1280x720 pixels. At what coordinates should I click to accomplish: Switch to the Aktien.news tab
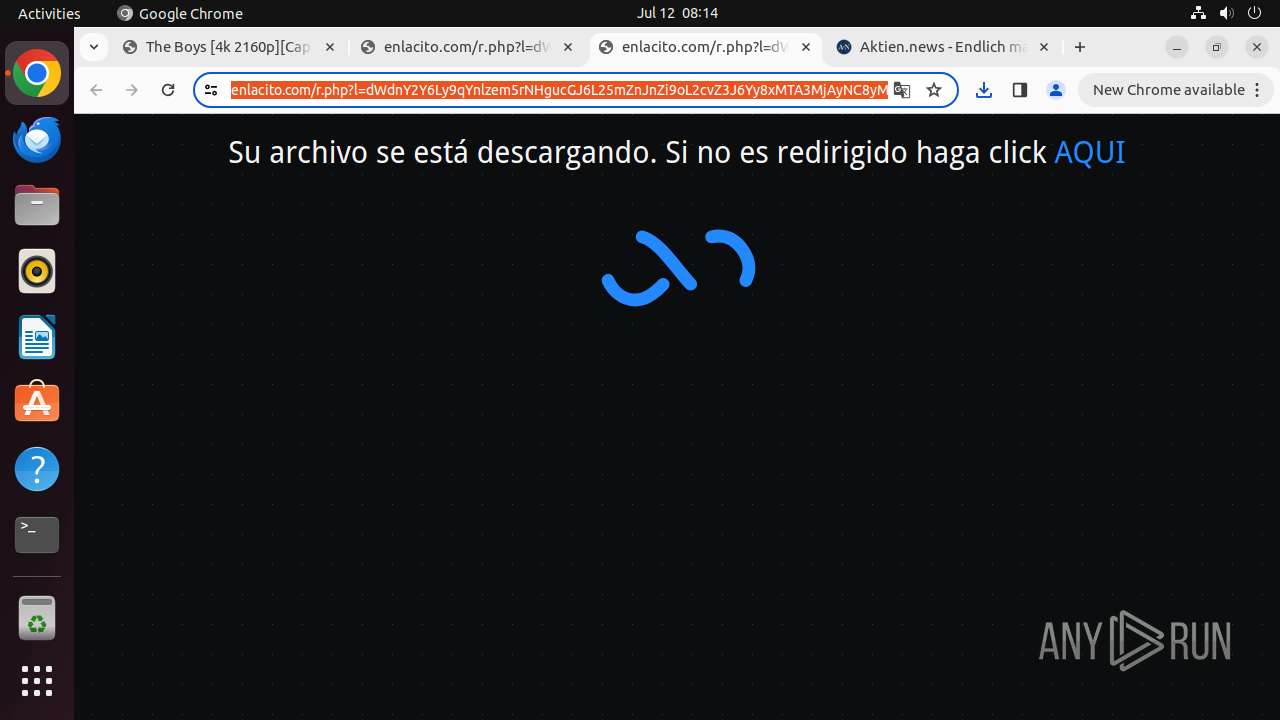(943, 47)
